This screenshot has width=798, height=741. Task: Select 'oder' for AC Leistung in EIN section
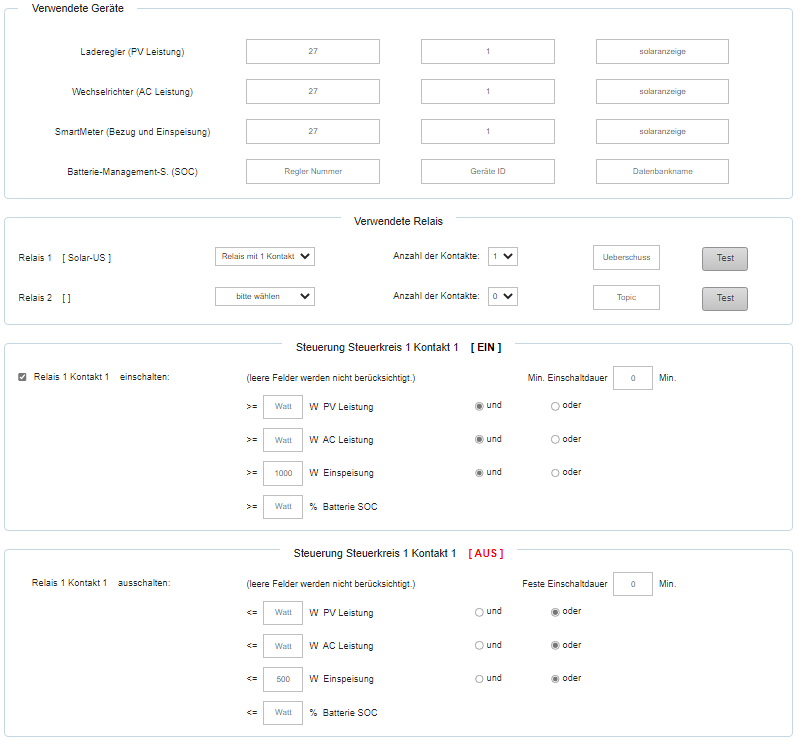[555, 440]
